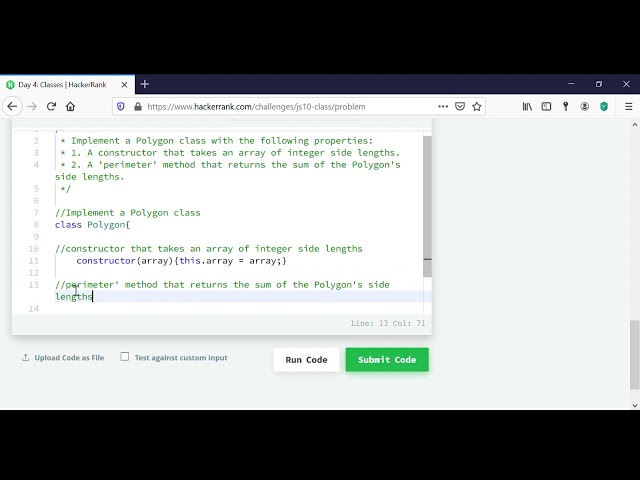Bookmark this page with the star
The image size is (640, 480).
477,107
